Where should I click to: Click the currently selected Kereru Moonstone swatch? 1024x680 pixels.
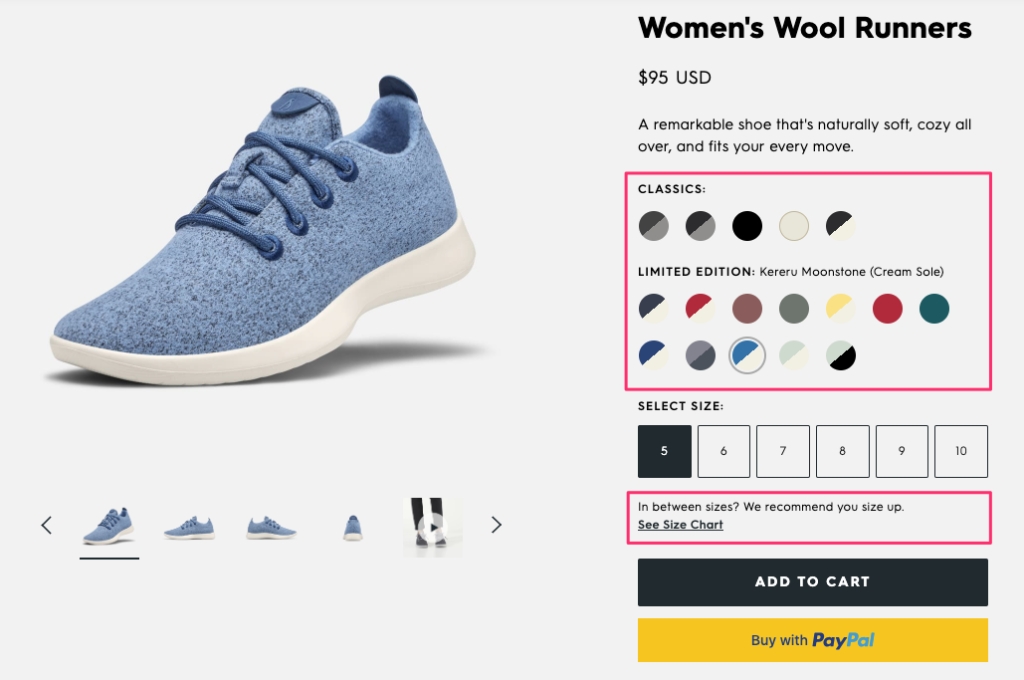(x=747, y=355)
